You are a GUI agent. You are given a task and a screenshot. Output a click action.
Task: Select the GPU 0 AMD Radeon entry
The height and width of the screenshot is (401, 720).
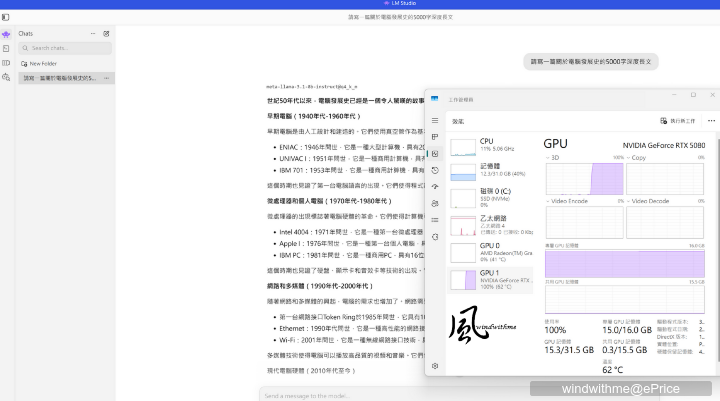[x=490, y=252]
